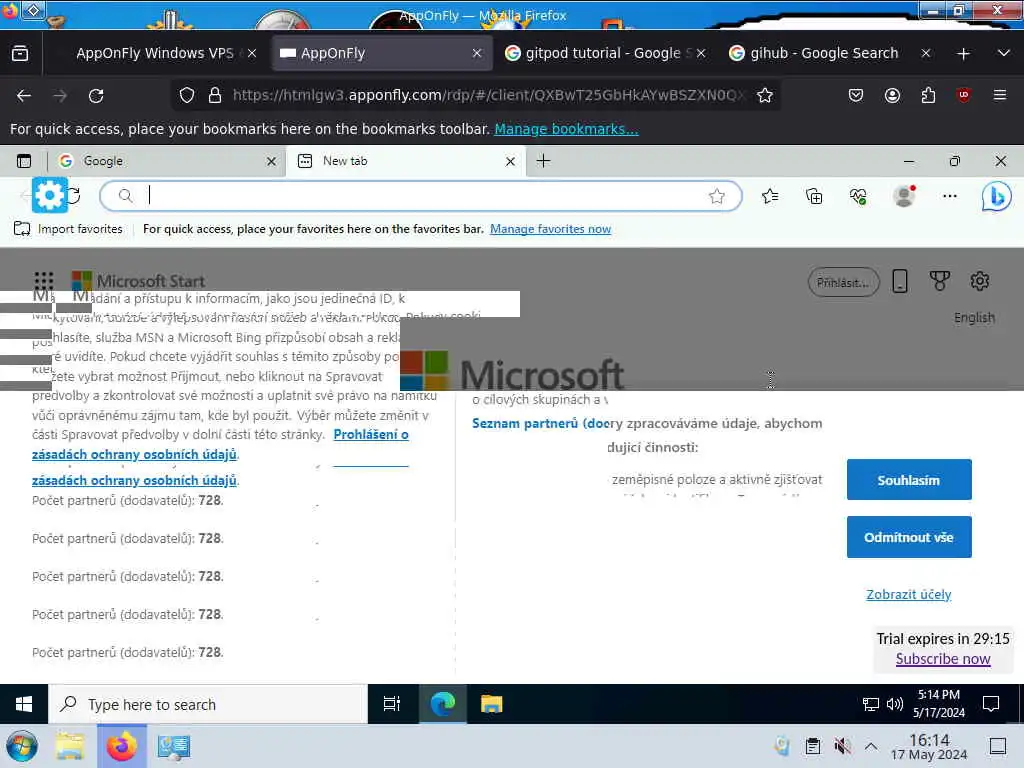Add page to Edge favorites star

coord(716,196)
